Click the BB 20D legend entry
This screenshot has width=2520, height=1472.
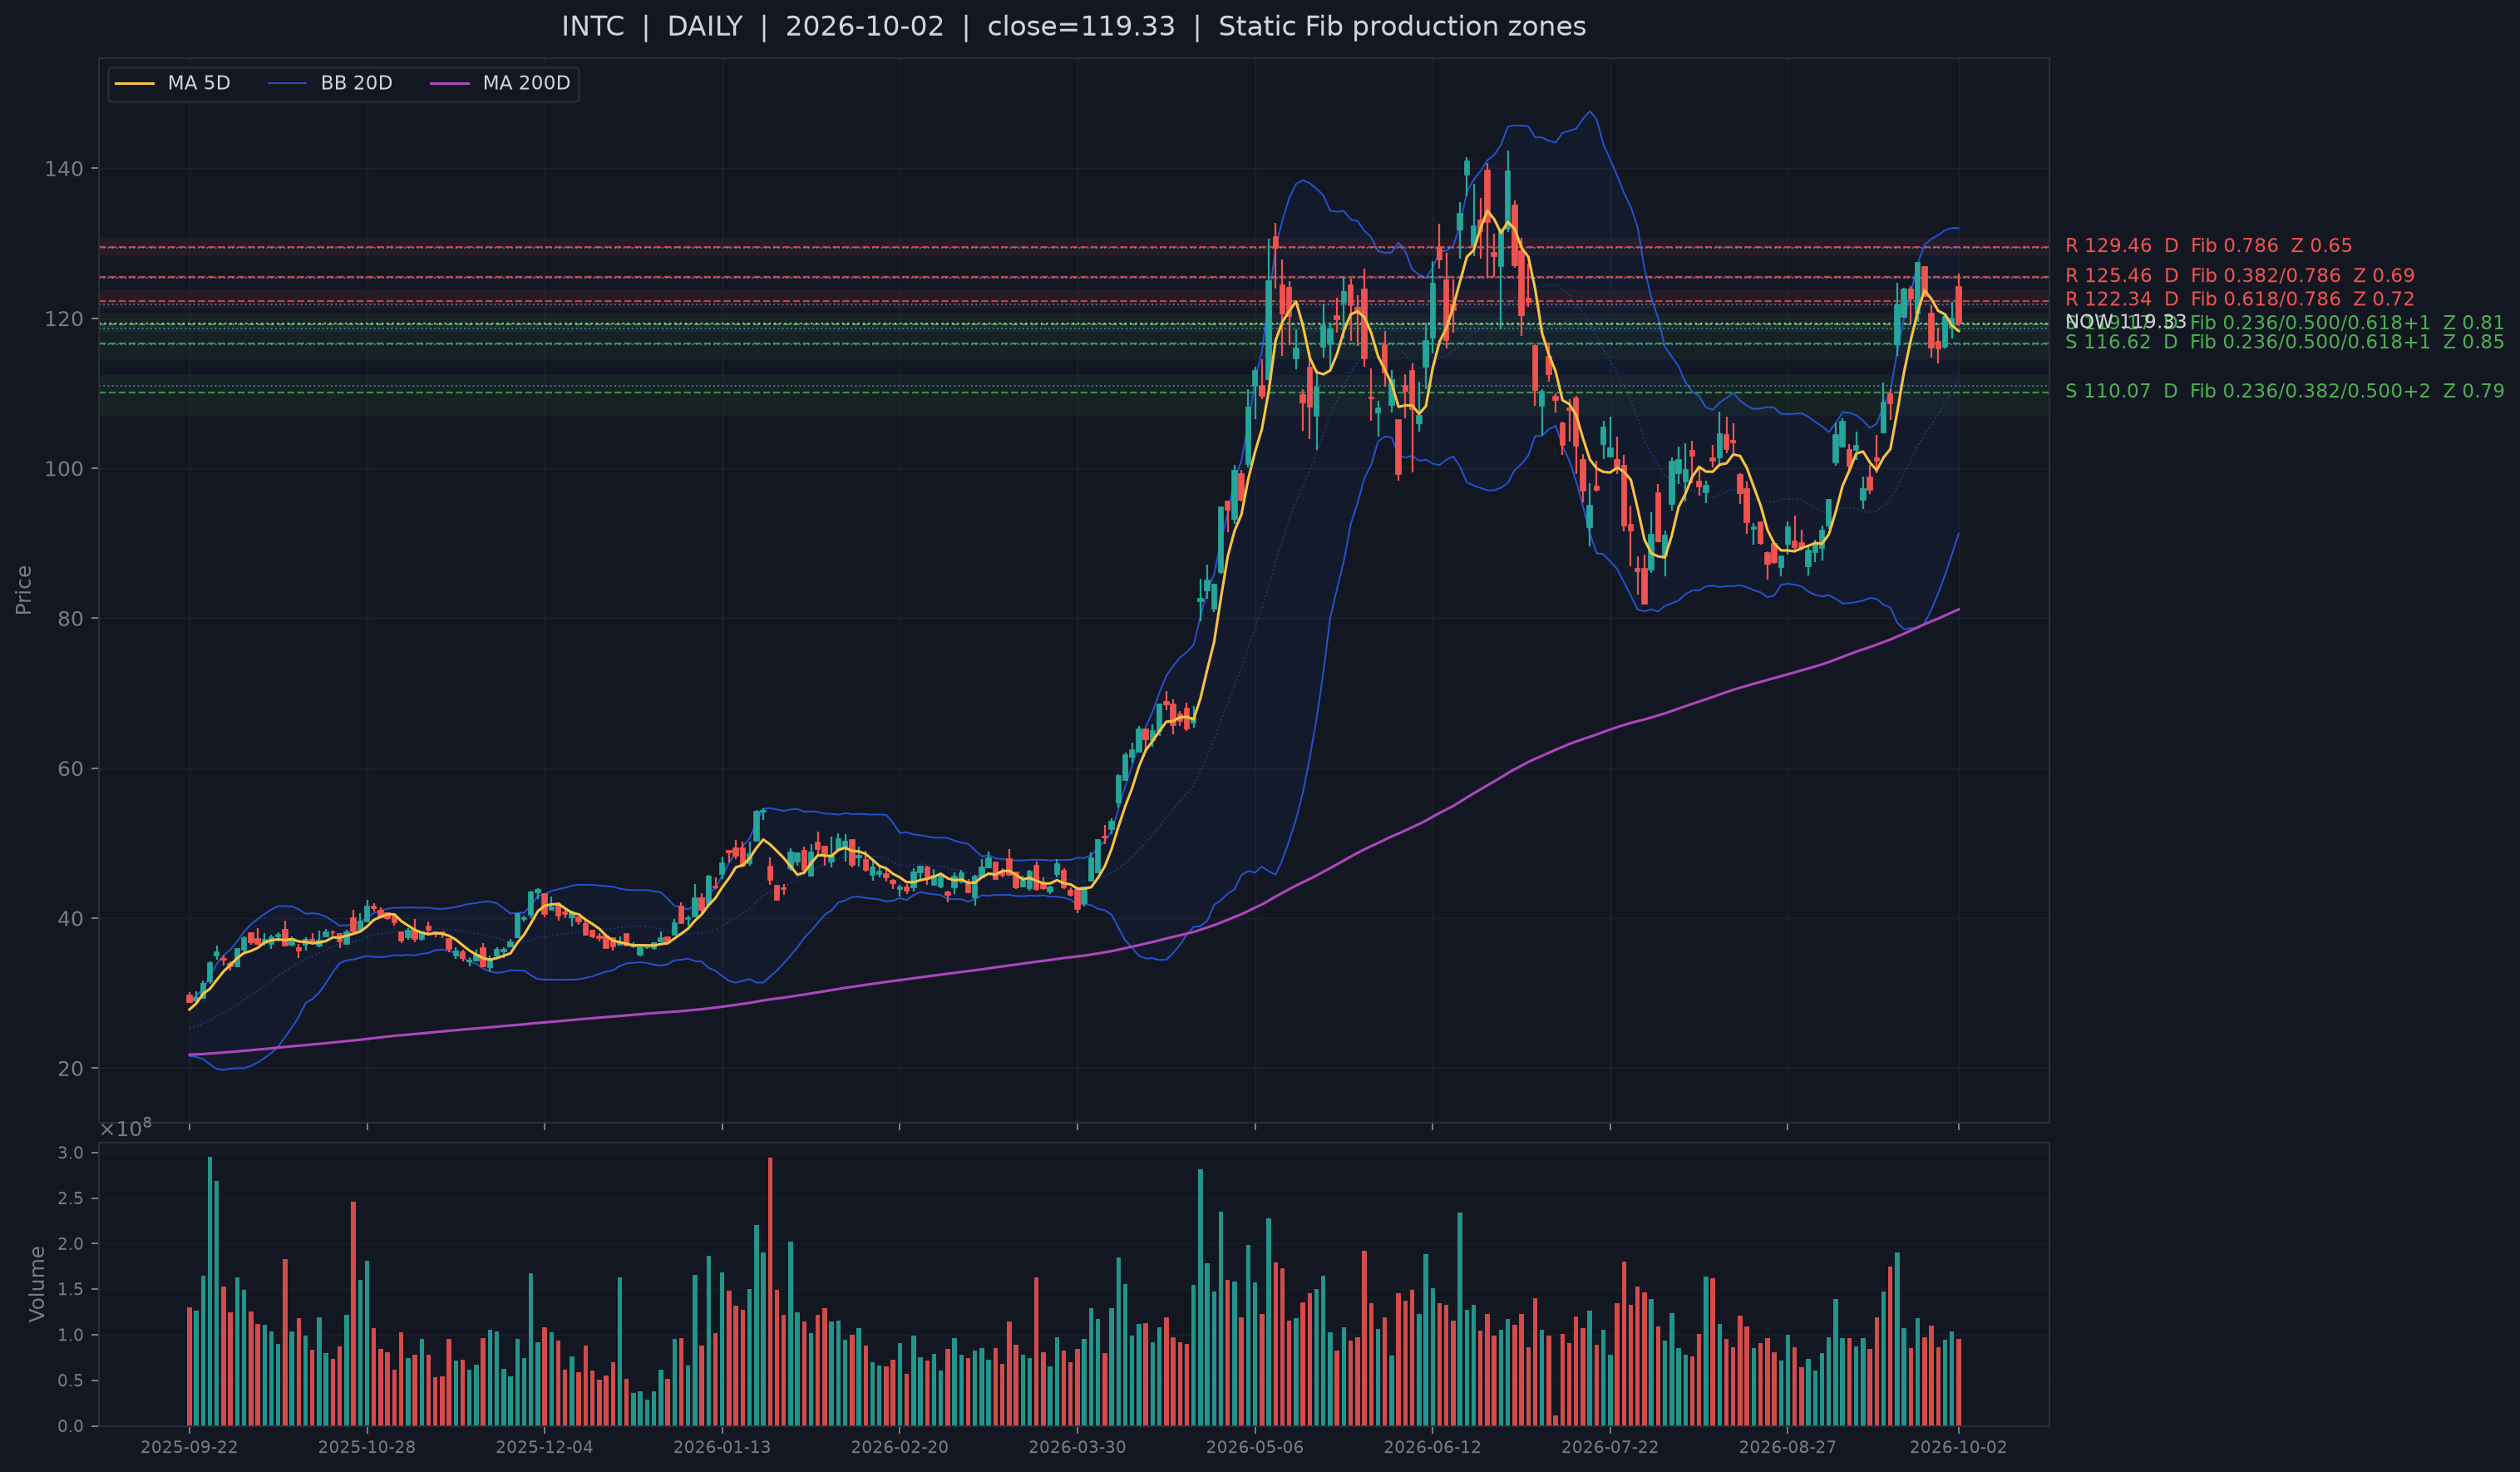330,83
